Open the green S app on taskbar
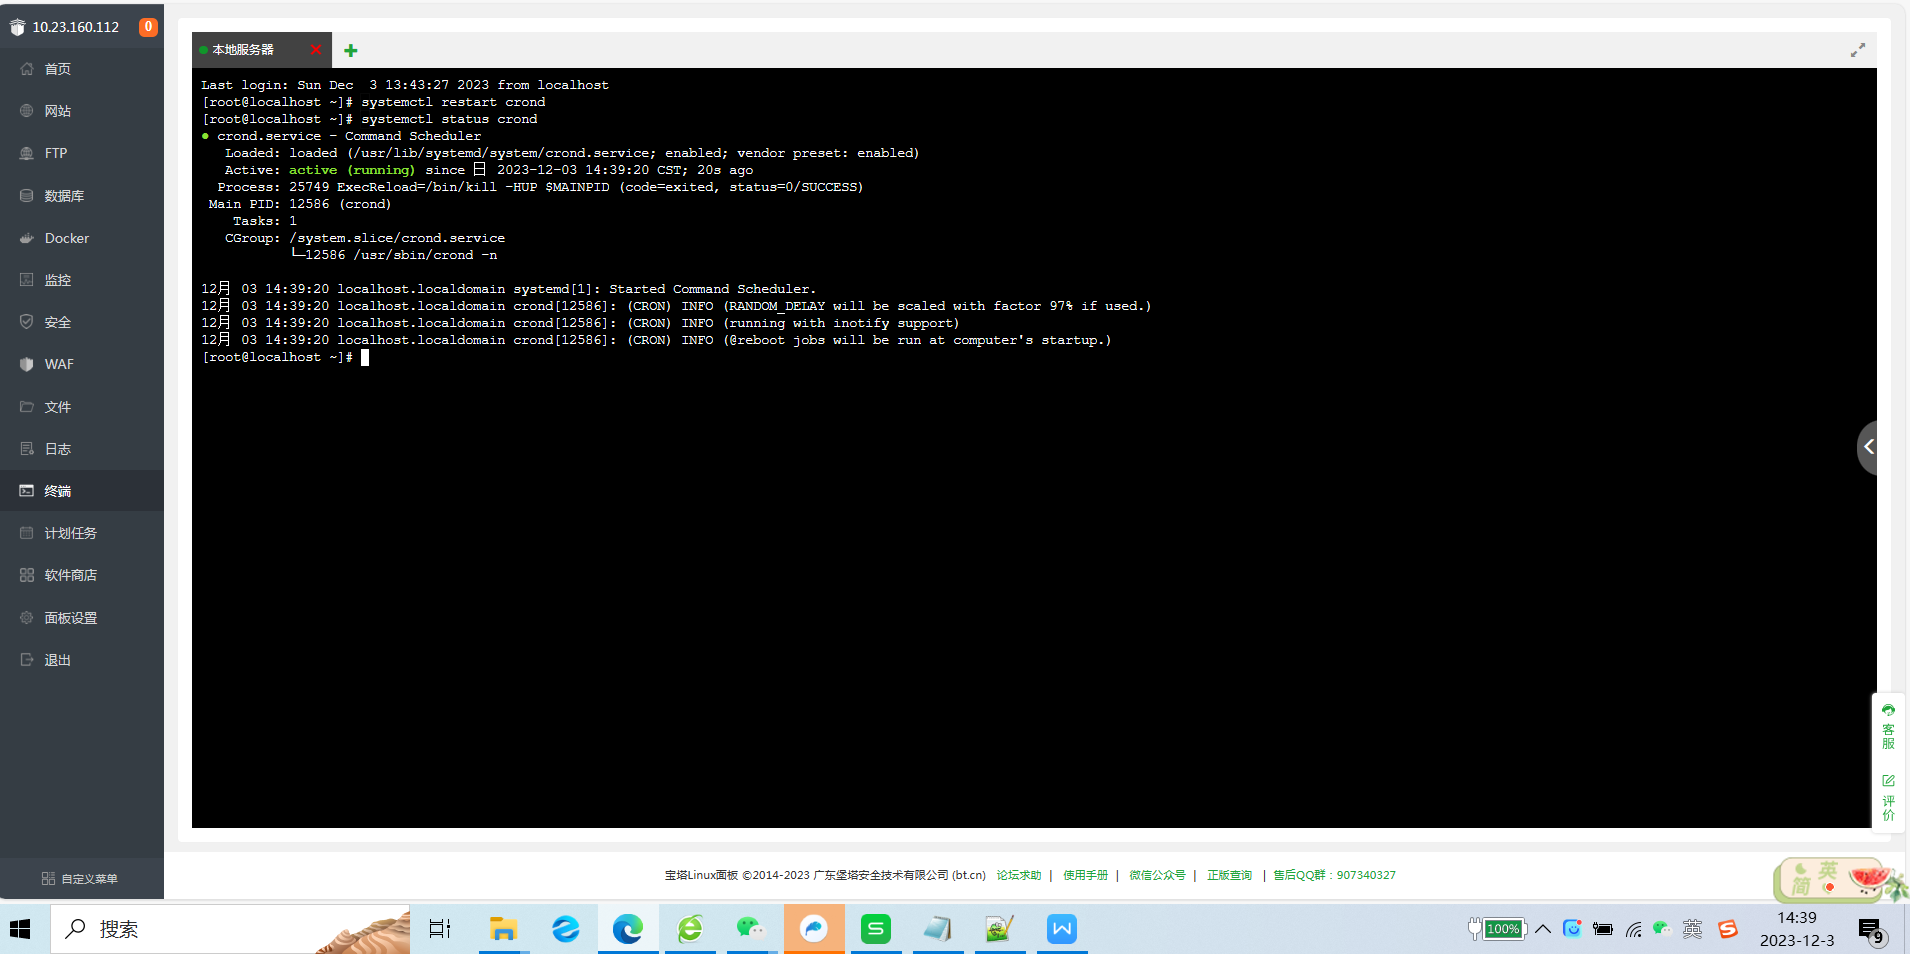This screenshot has height=954, width=1910. (x=876, y=929)
